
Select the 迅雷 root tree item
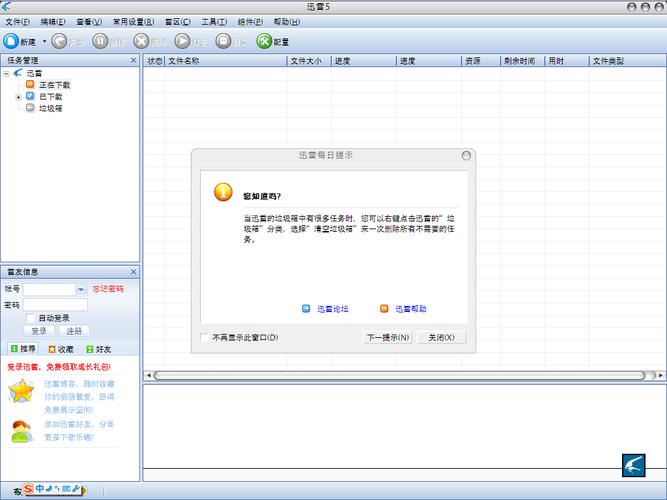[34, 73]
